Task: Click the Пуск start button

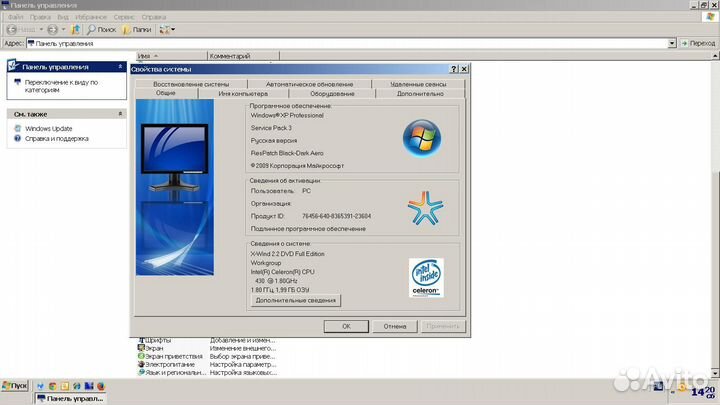Action: point(15,386)
